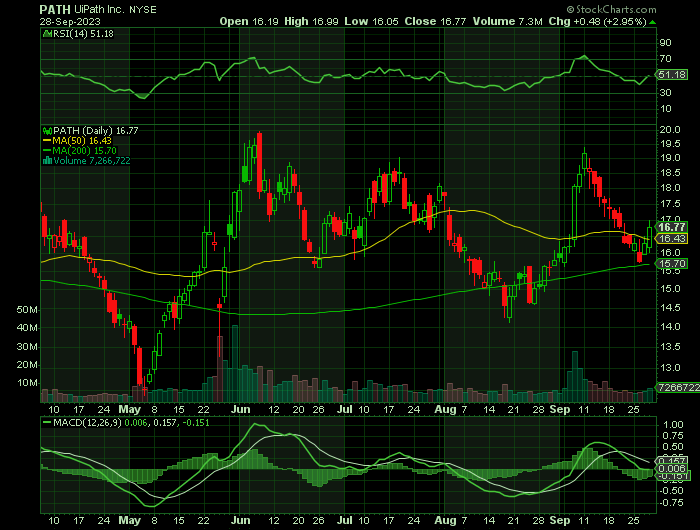Click the 70 level on the RSI axis
Image resolution: width=700 pixels, height=530 pixels.
pyautogui.click(x=665, y=58)
